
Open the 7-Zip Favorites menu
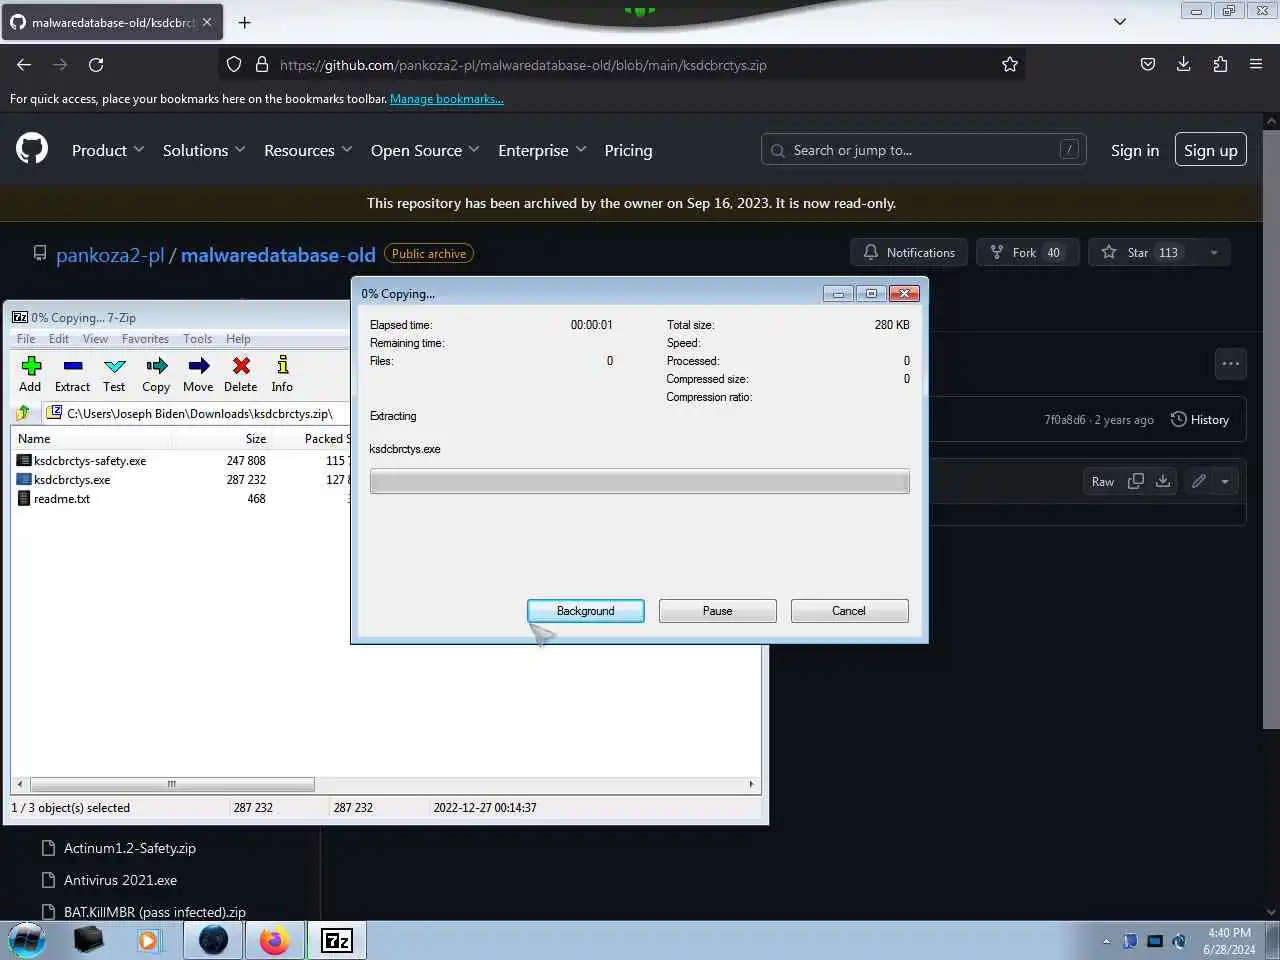145,339
